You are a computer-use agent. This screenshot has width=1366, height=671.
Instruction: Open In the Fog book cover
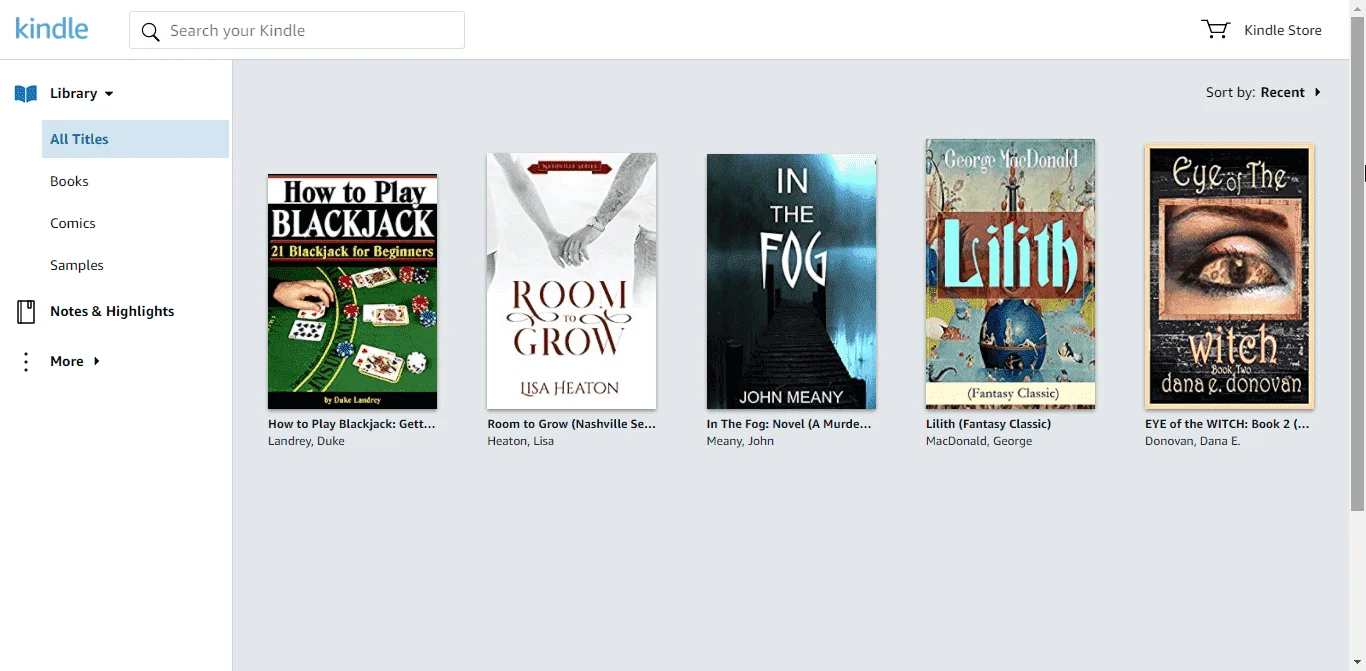[791, 281]
